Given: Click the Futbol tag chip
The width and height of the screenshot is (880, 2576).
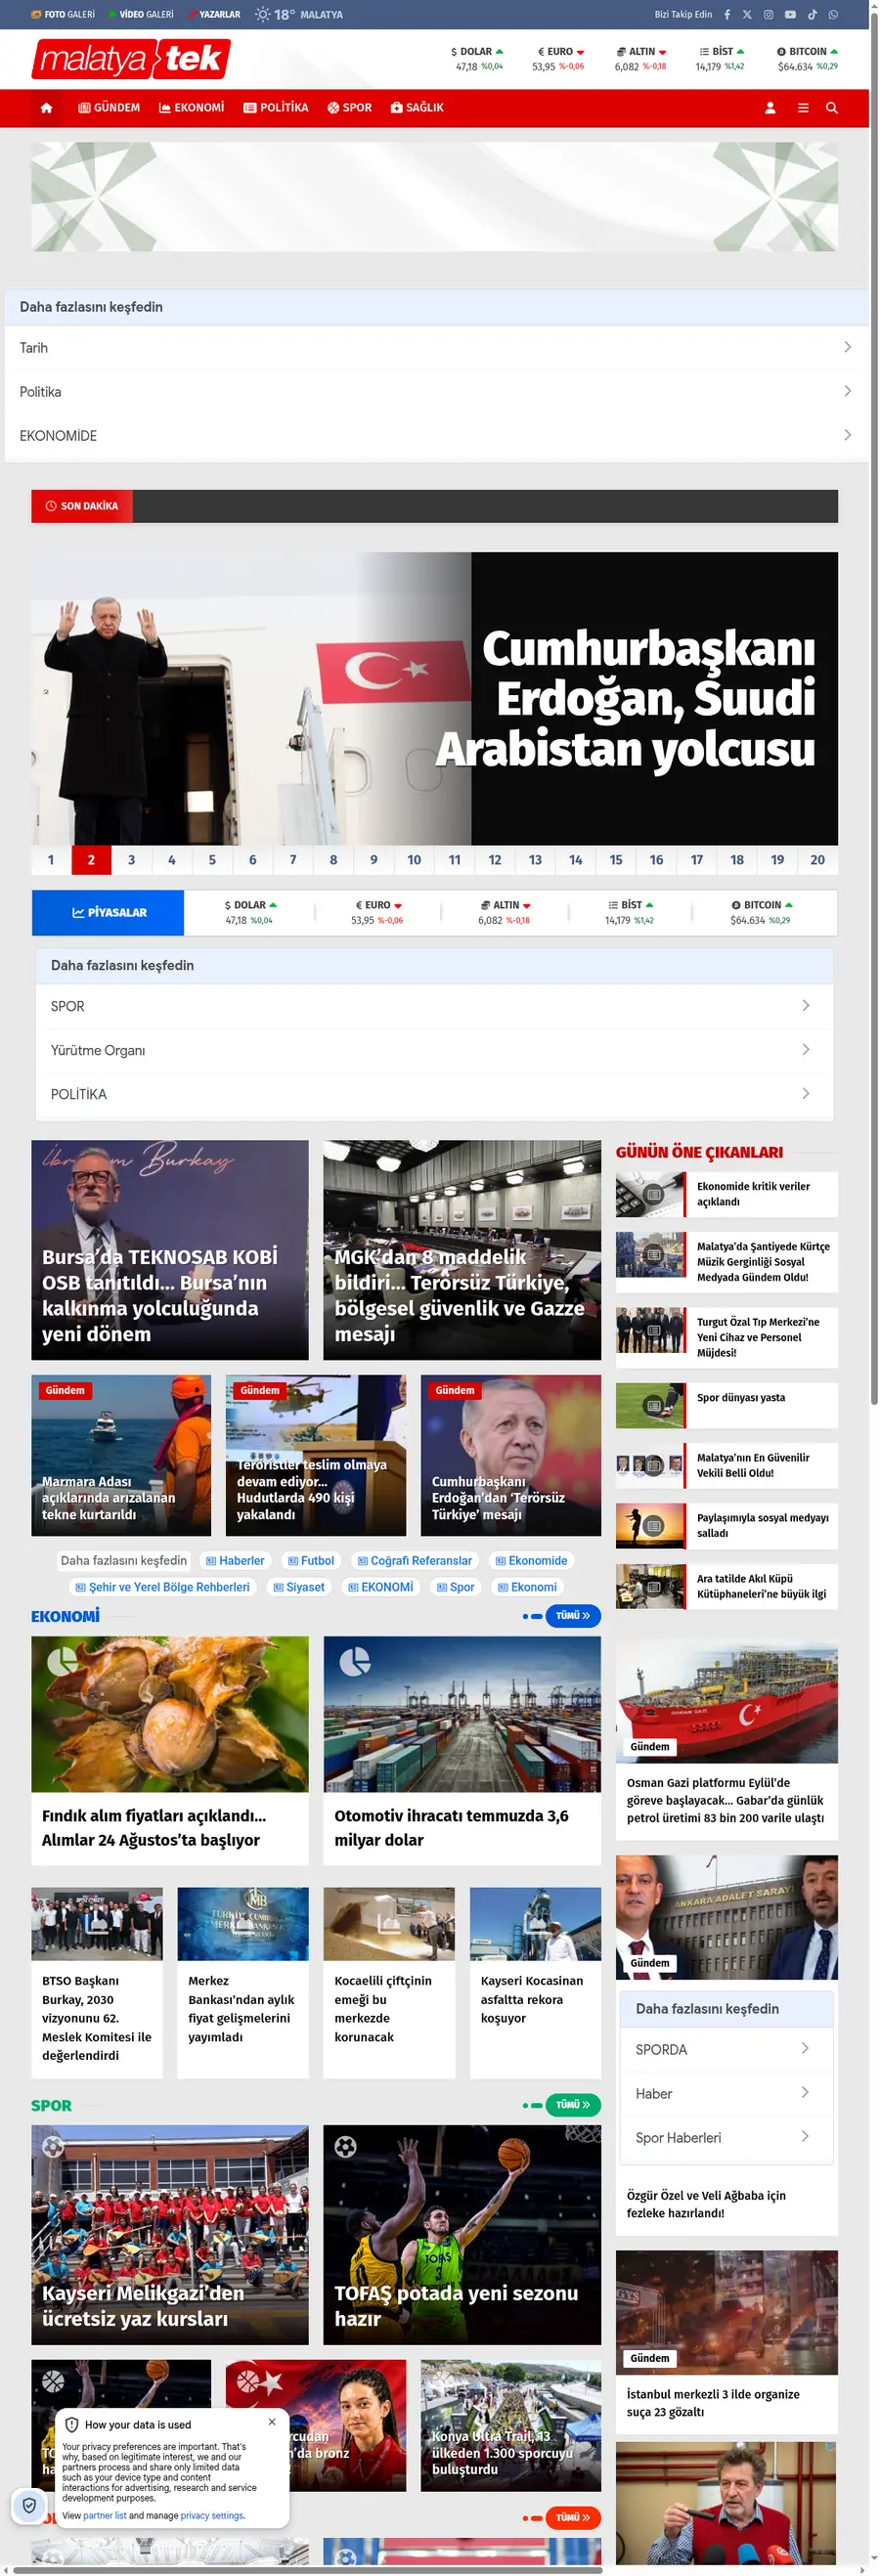Looking at the screenshot, I should click(x=311, y=1561).
